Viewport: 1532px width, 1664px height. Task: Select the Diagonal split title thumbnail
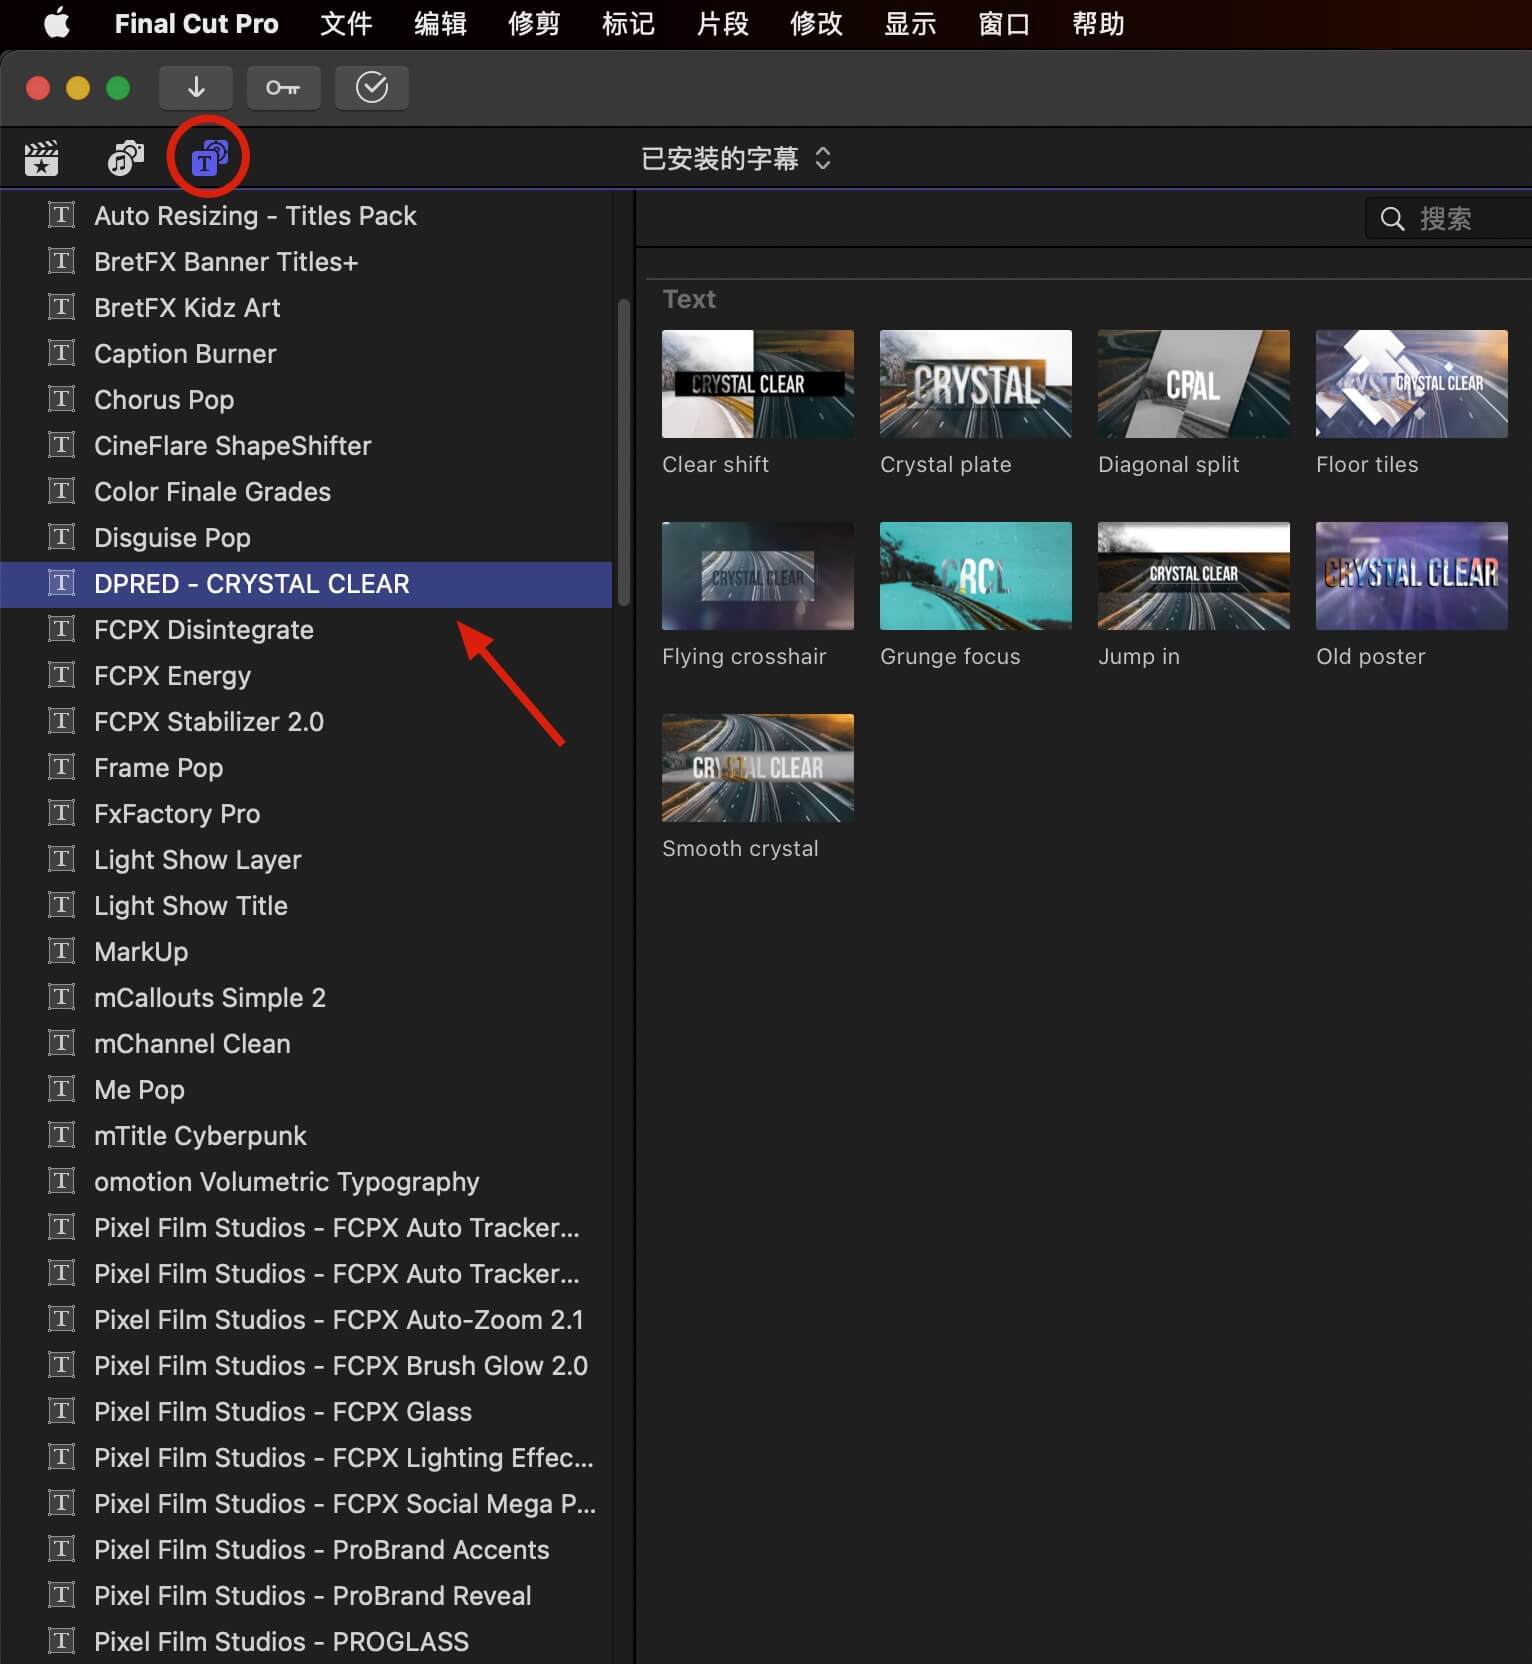pos(1194,384)
